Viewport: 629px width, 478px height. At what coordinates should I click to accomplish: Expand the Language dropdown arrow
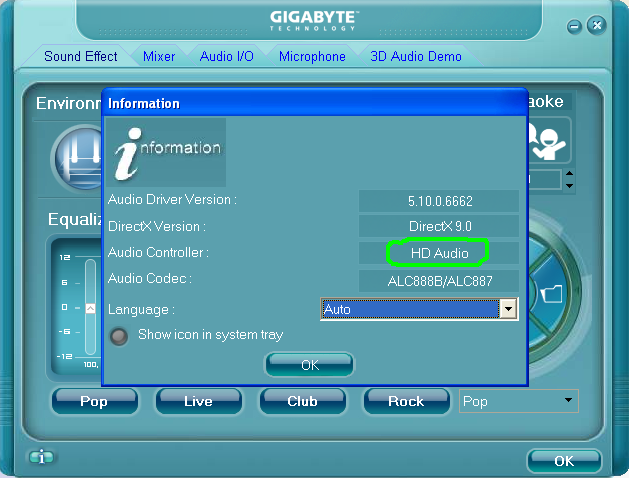coord(508,309)
